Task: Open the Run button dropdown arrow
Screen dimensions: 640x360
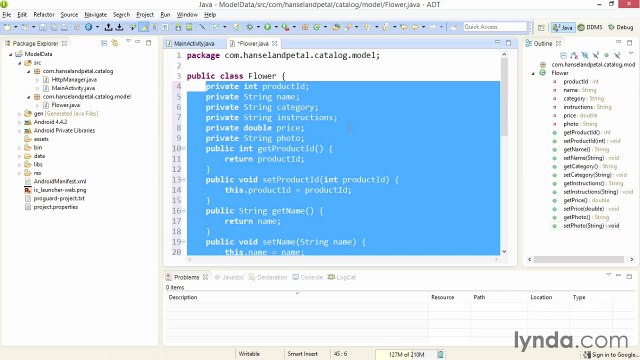Action: tap(276, 27)
